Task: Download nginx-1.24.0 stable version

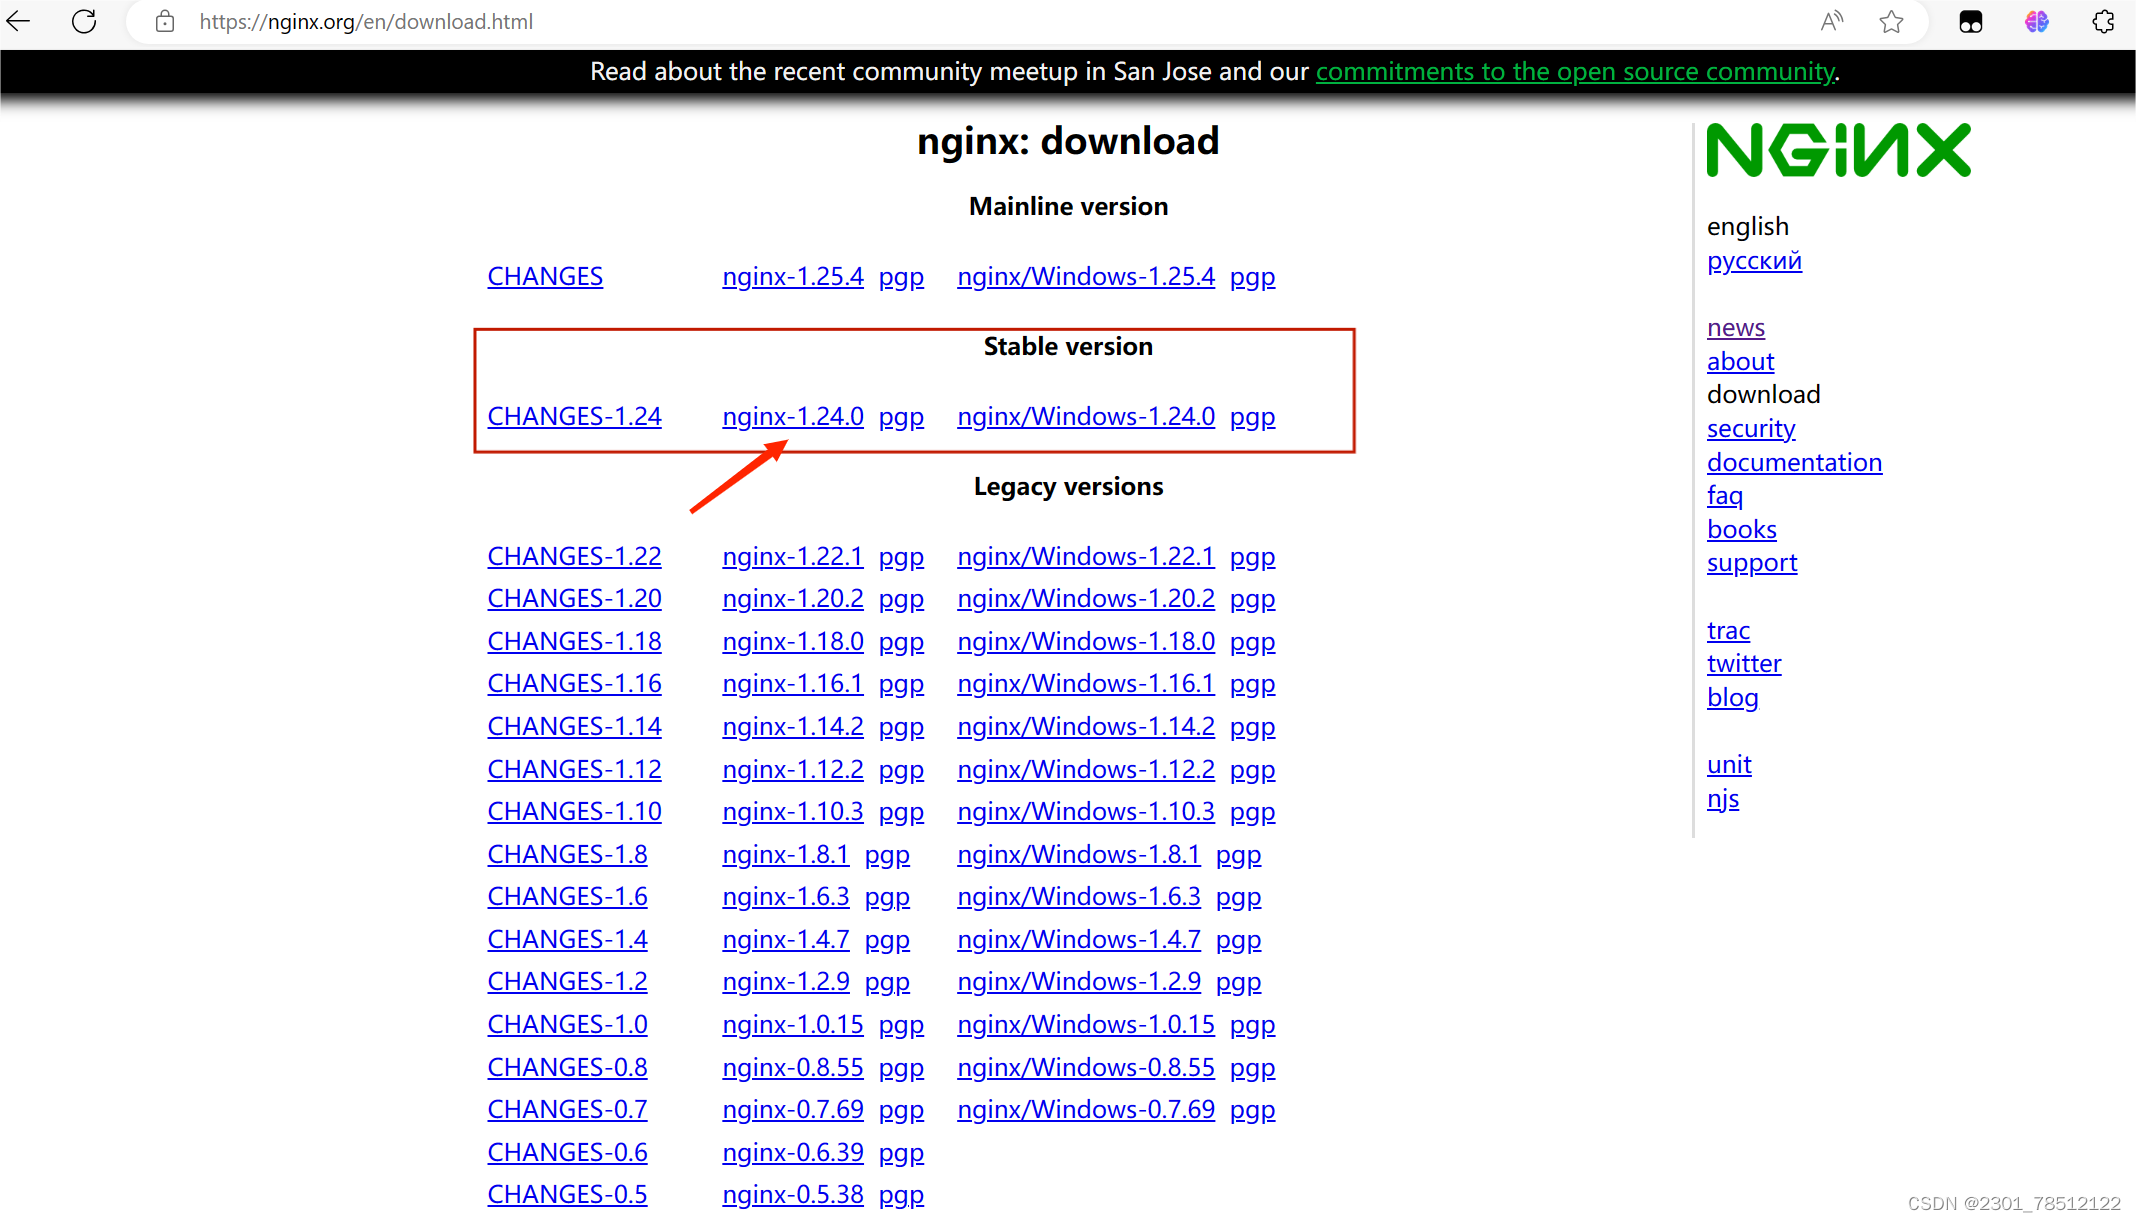Action: [792, 416]
